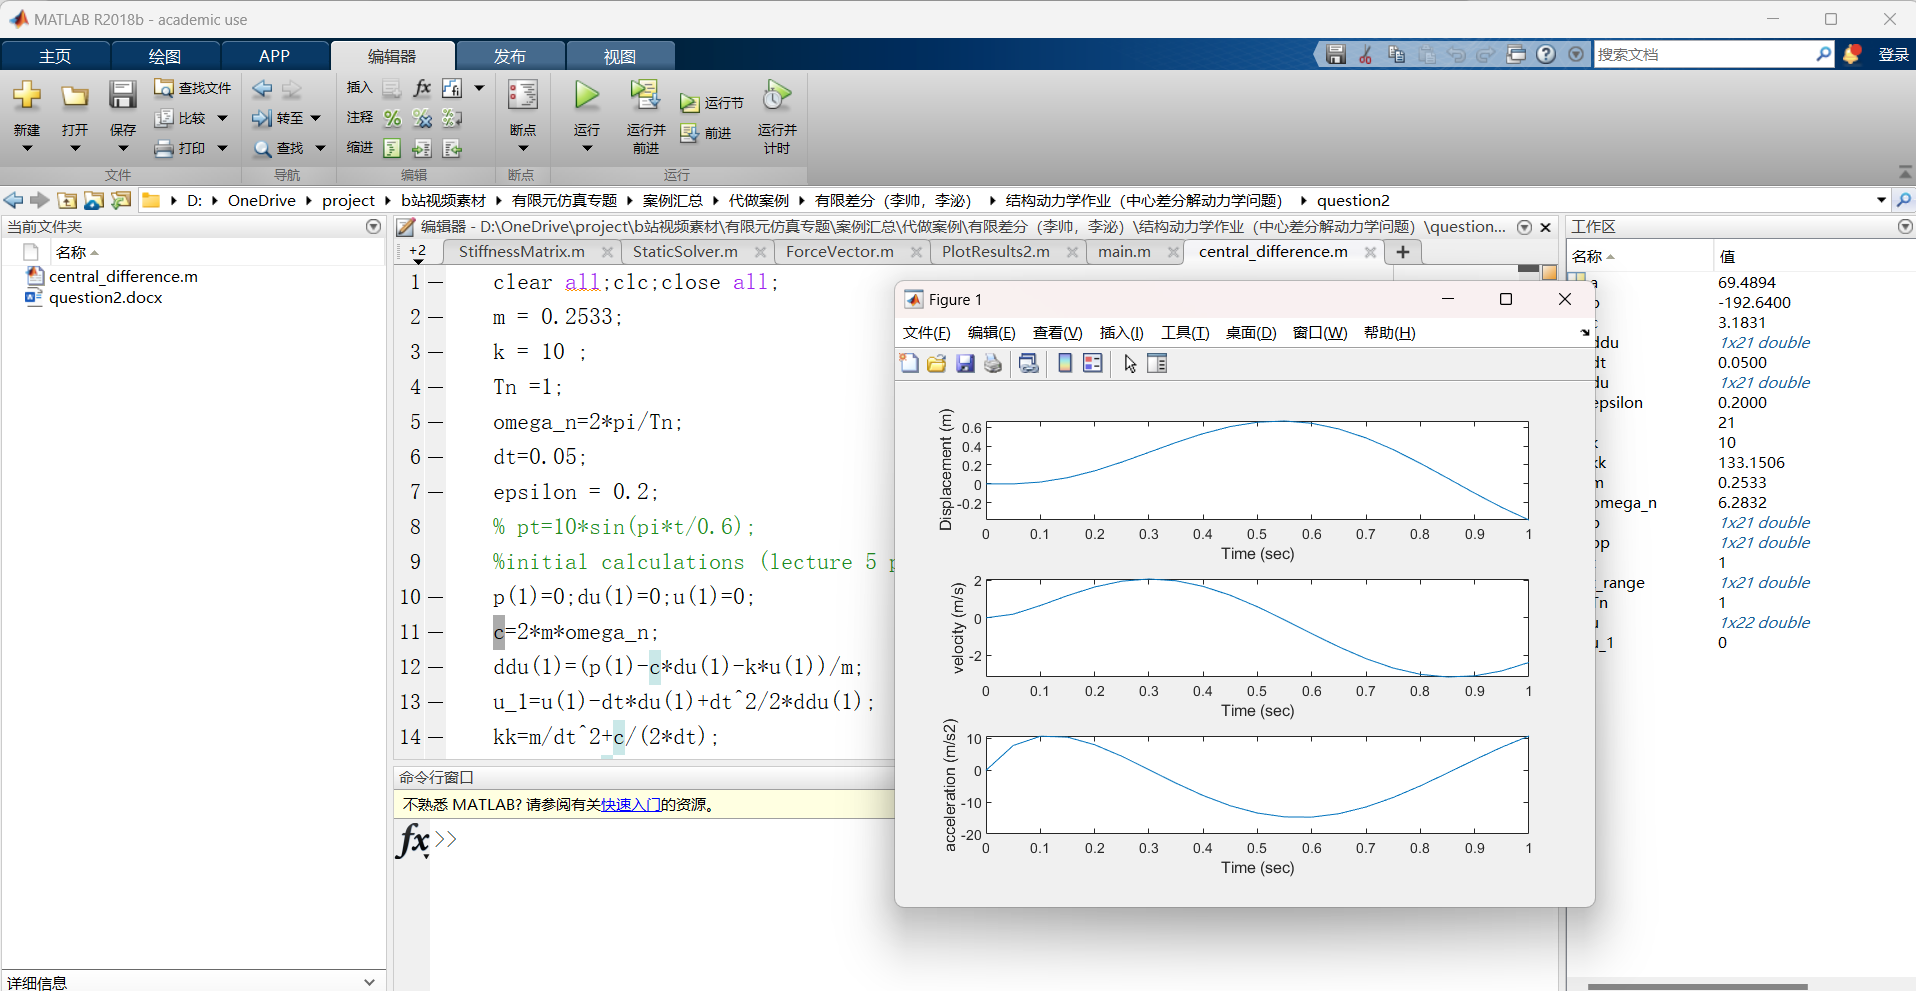Toggle the comment percent icon in the ribbon
The height and width of the screenshot is (991, 1916).
coord(392,118)
